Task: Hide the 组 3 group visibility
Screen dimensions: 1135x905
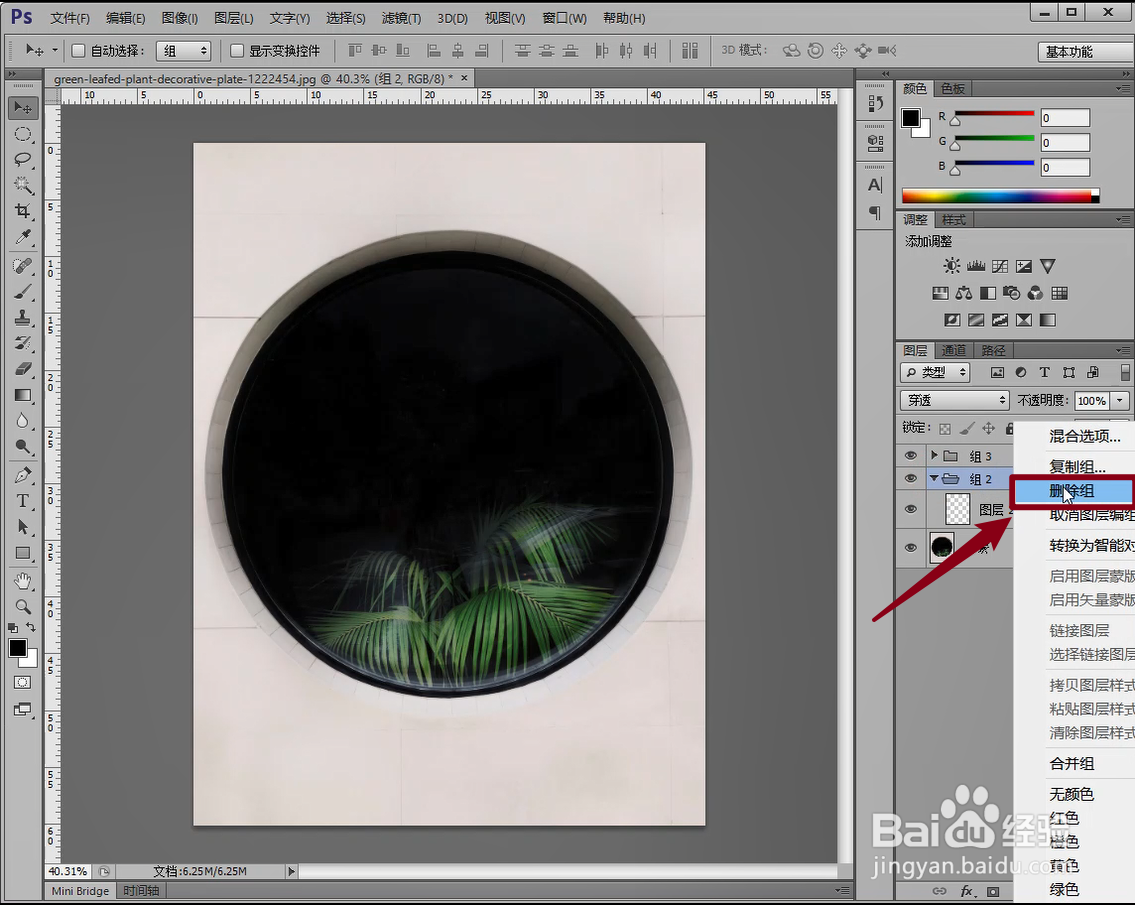Action: point(911,455)
